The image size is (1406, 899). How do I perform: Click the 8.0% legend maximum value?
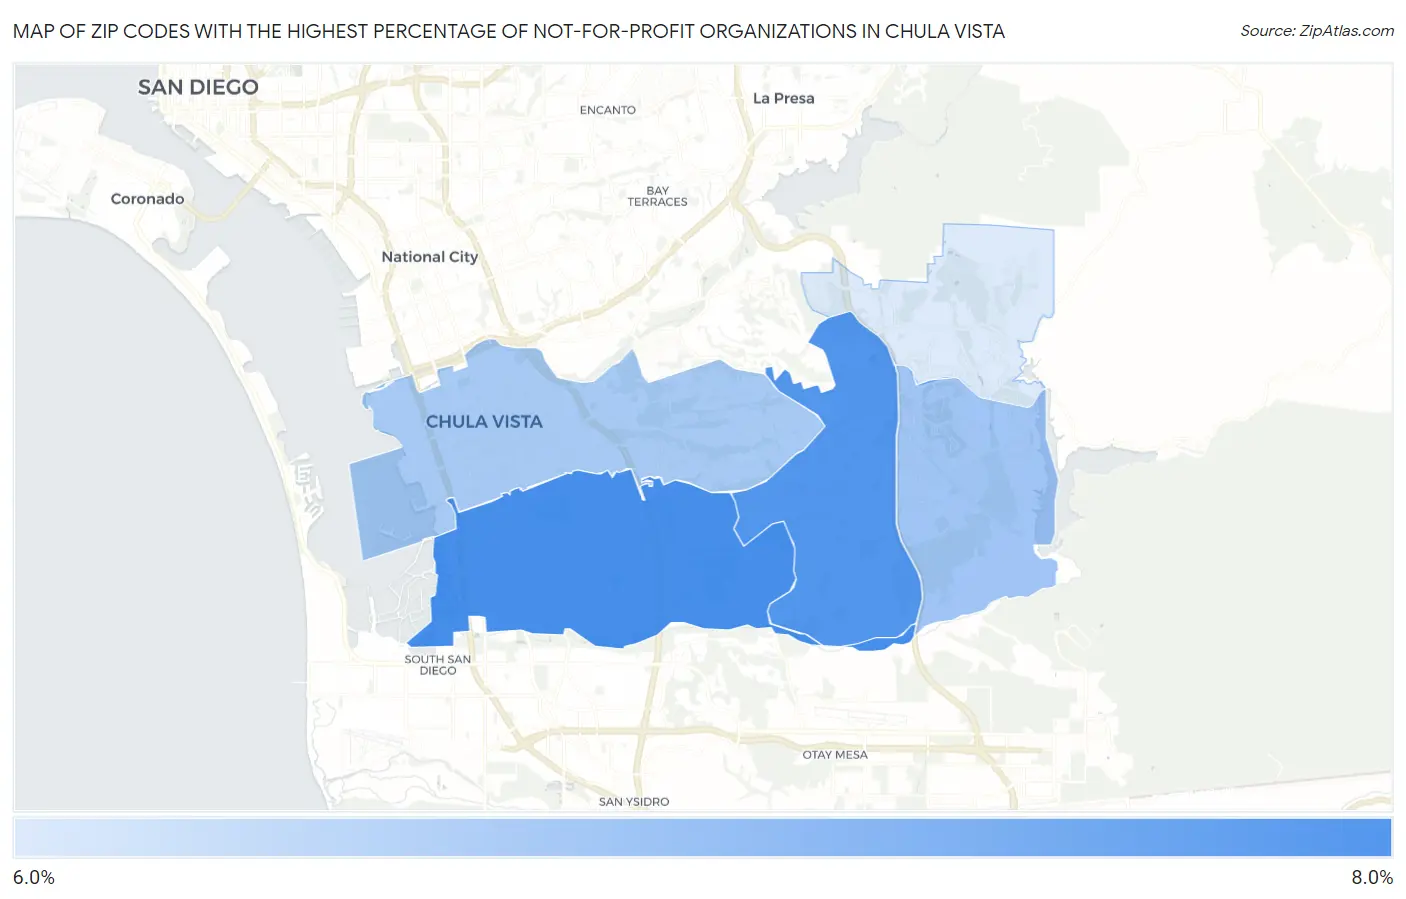[1372, 877]
